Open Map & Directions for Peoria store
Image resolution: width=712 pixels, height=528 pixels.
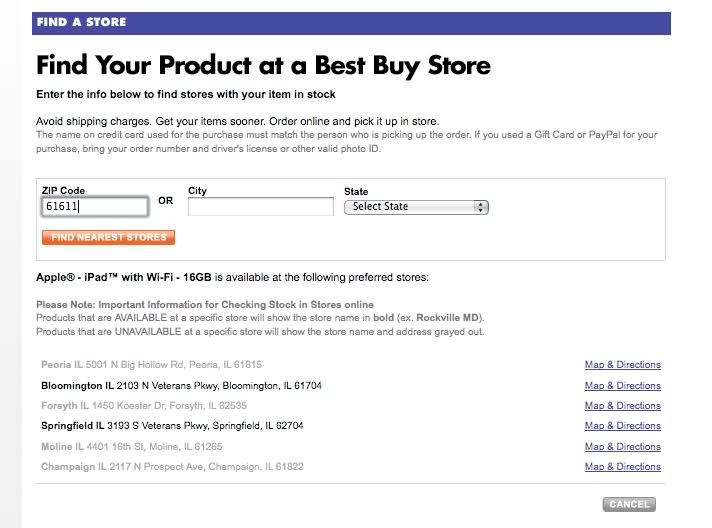622,365
